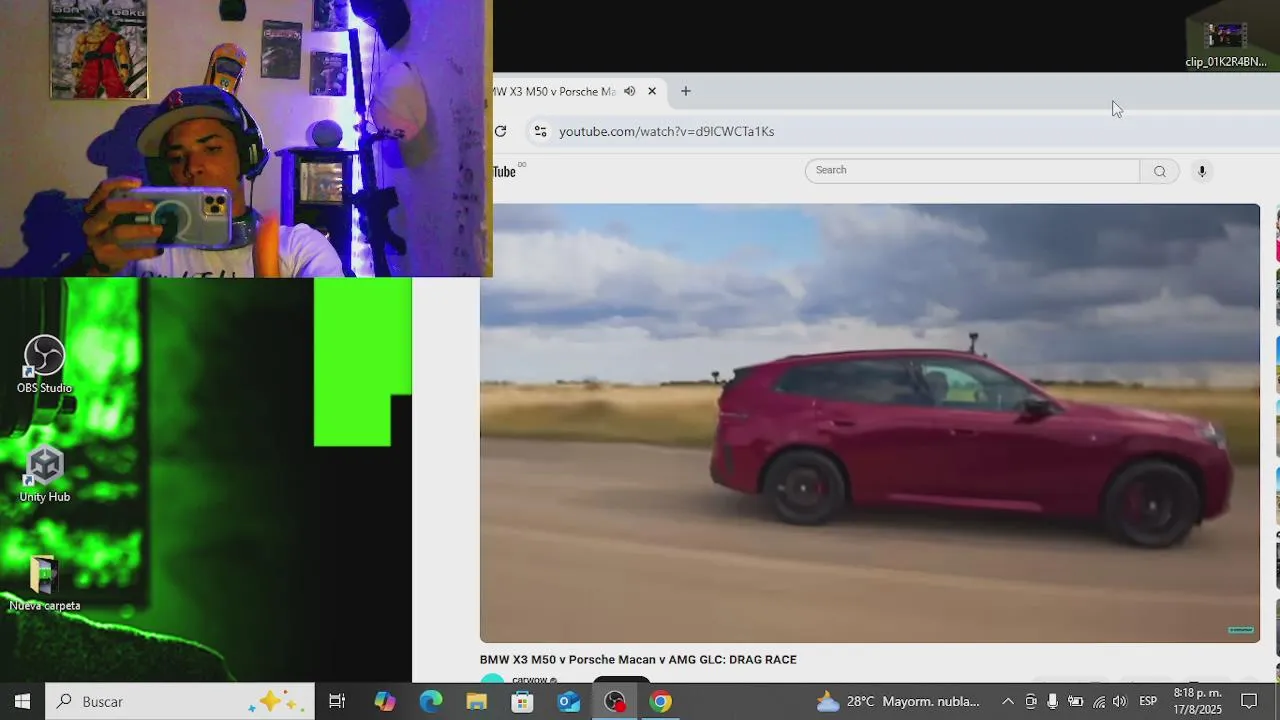Image resolution: width=1280 pixels, height=720 pixels.
Task: Click the Windows Start button
Action: click(22, 702)
